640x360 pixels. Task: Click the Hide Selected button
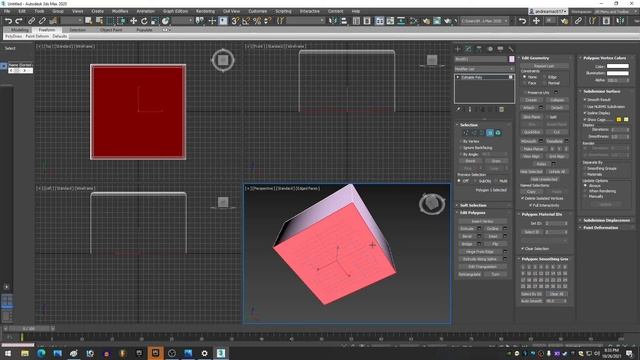coord(532,172)
